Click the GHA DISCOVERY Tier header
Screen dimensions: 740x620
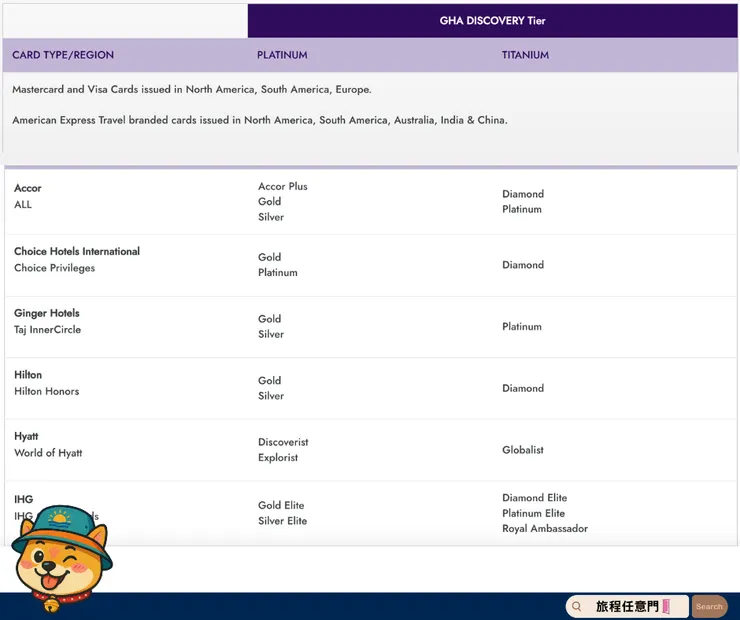[x=493, y=21]
